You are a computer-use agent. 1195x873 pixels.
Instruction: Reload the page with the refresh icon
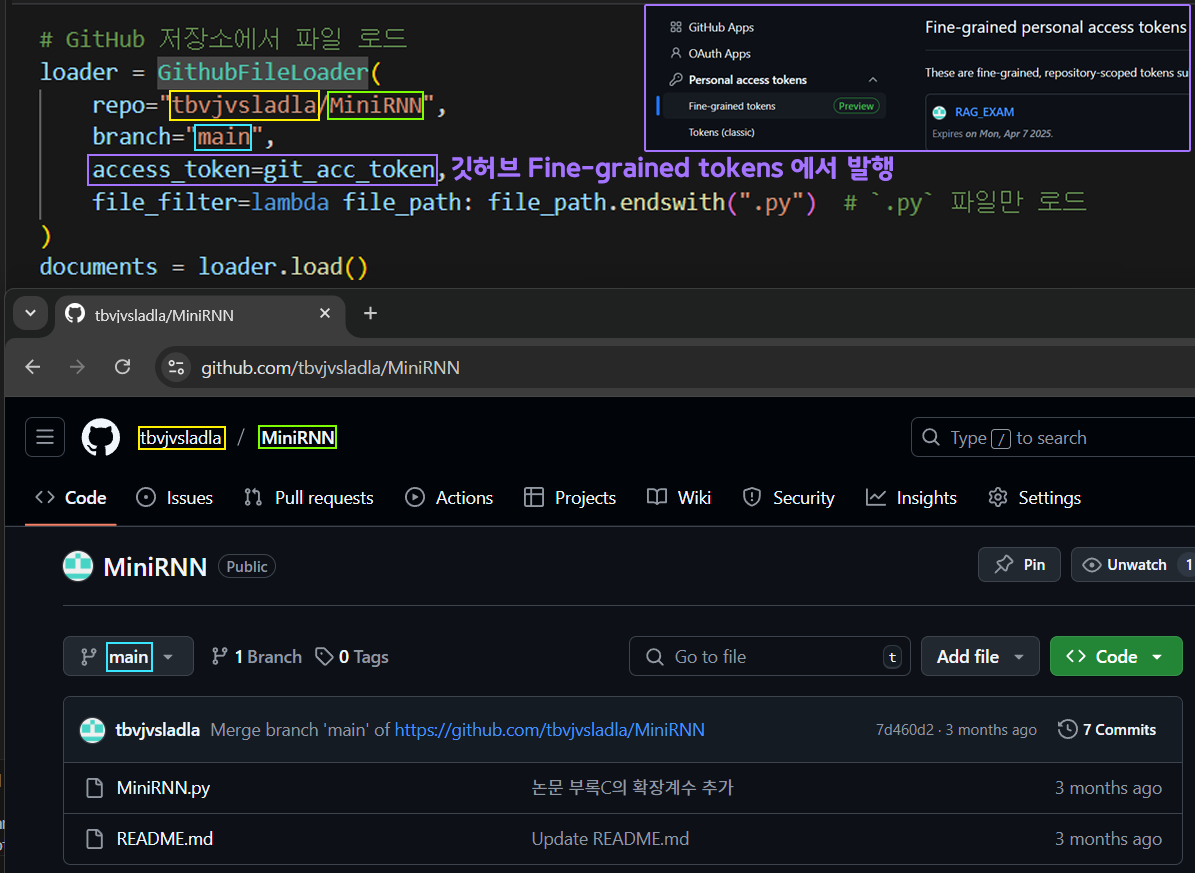click(123, 367)
